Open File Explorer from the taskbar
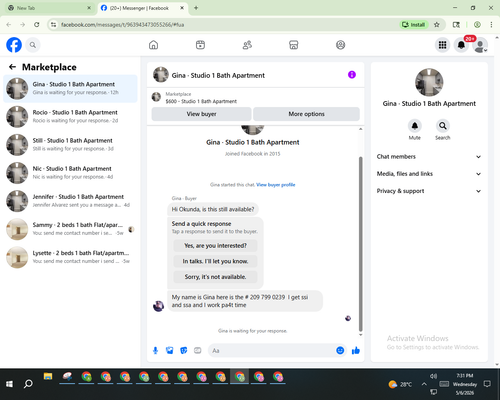 pos(48,377)
